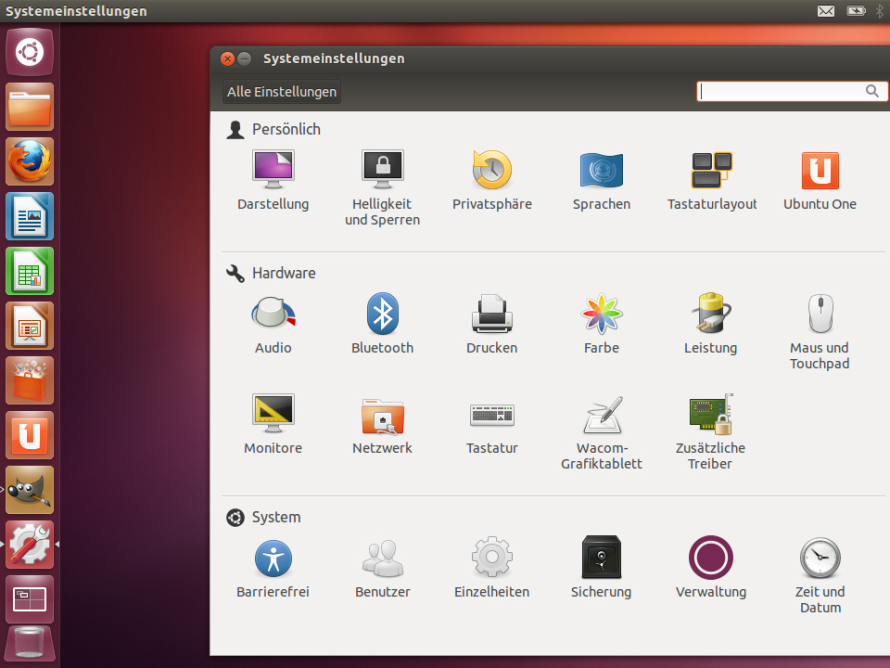The image size is (890, 668).
Task: Launch Firefox from the launcher
Action: point(30,162)
